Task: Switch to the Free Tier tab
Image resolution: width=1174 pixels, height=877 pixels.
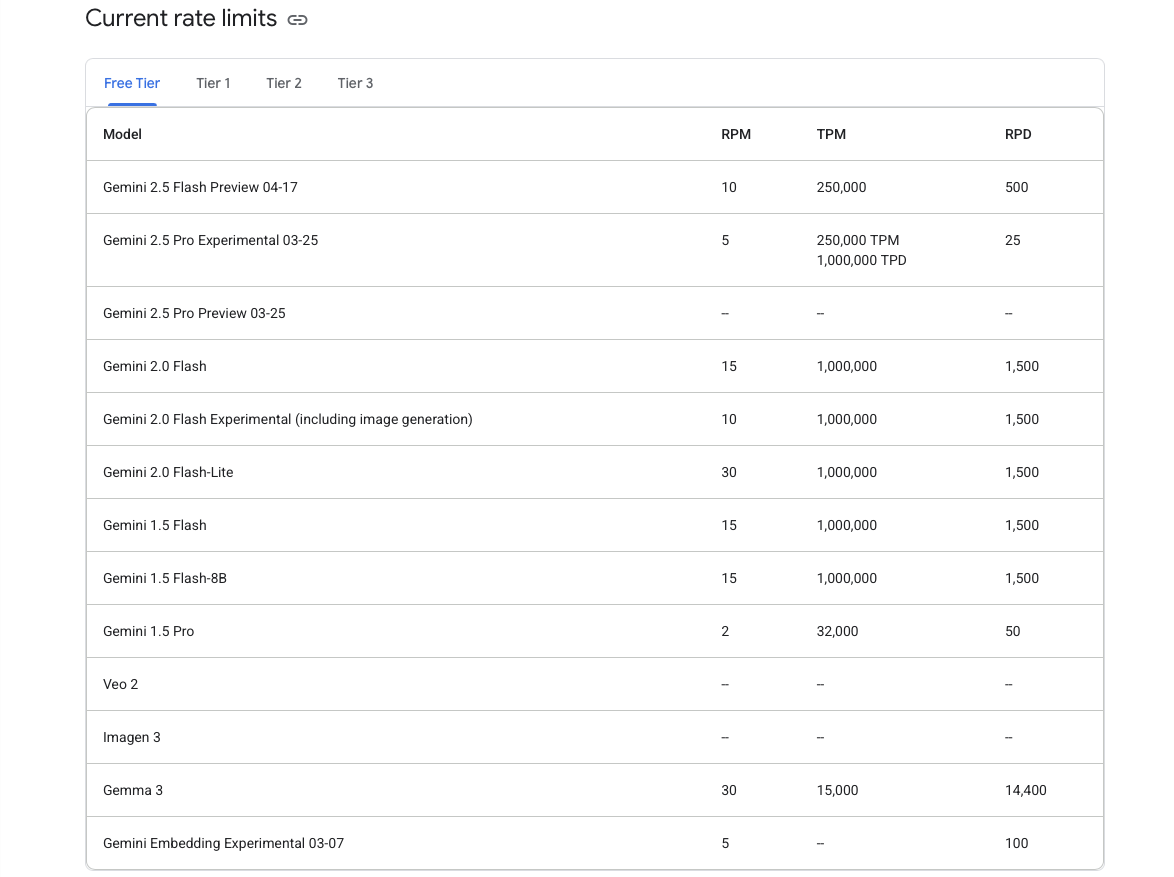Action: click(x=132, y=83)
